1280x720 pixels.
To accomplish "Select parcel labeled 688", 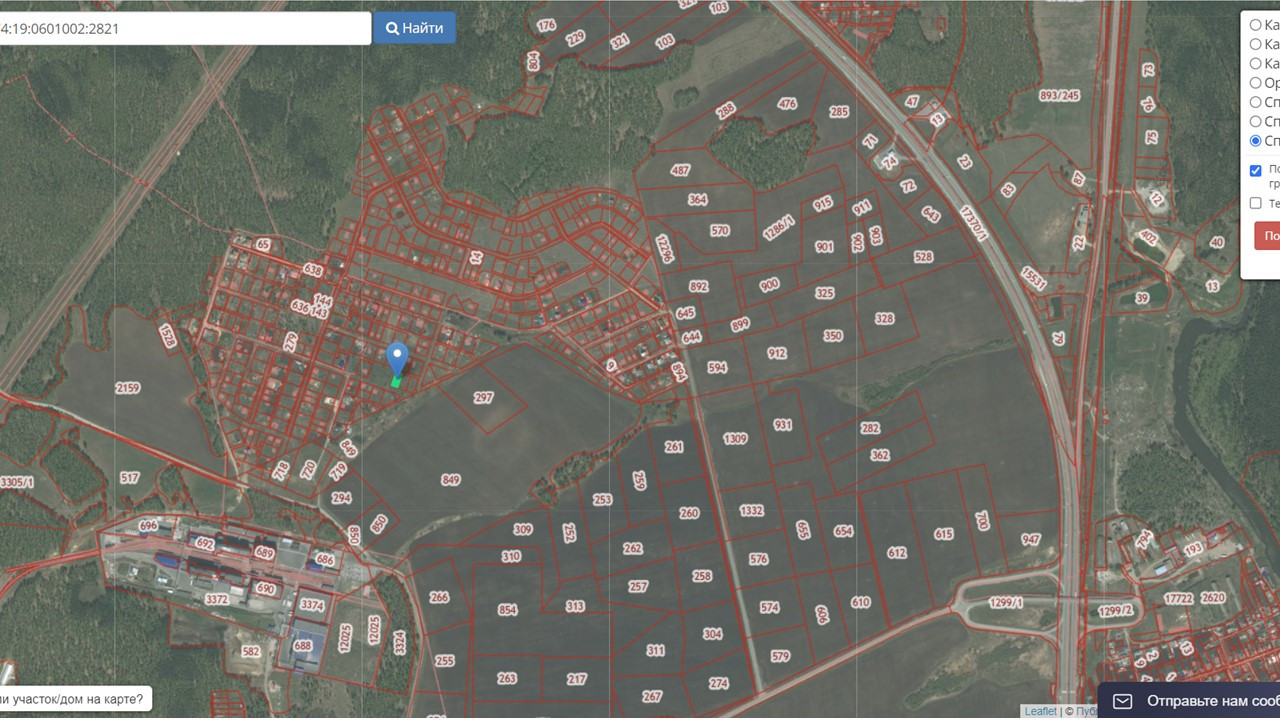I will (303, 646).
